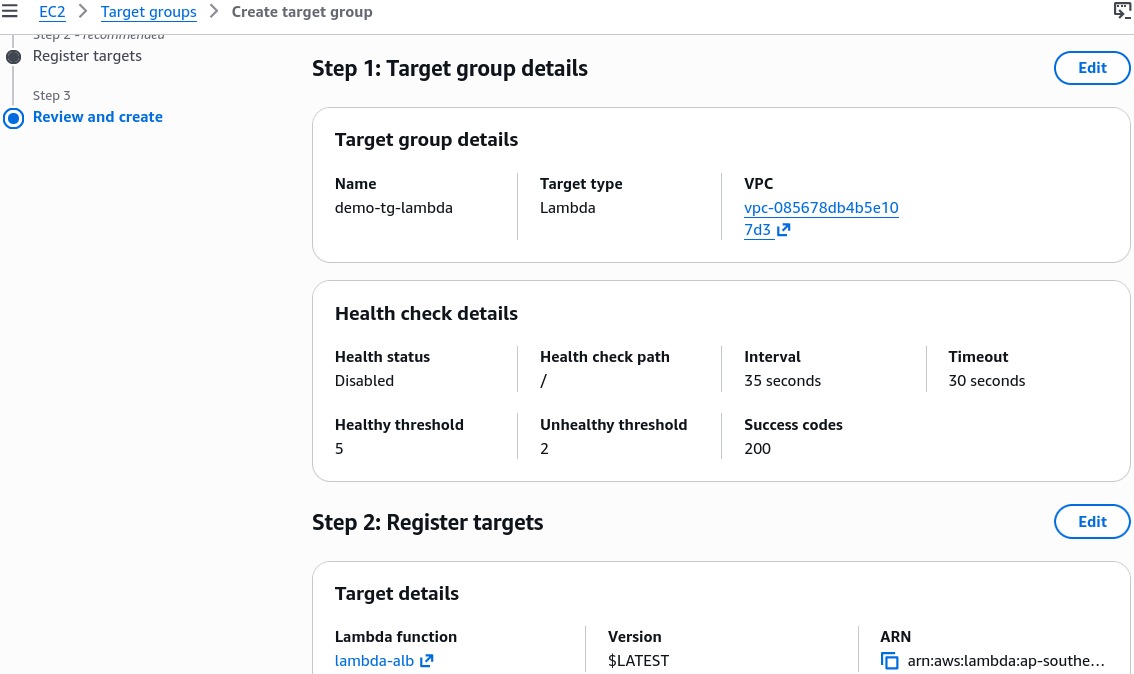Open the hamburger navigation menu

coord(9,12)
